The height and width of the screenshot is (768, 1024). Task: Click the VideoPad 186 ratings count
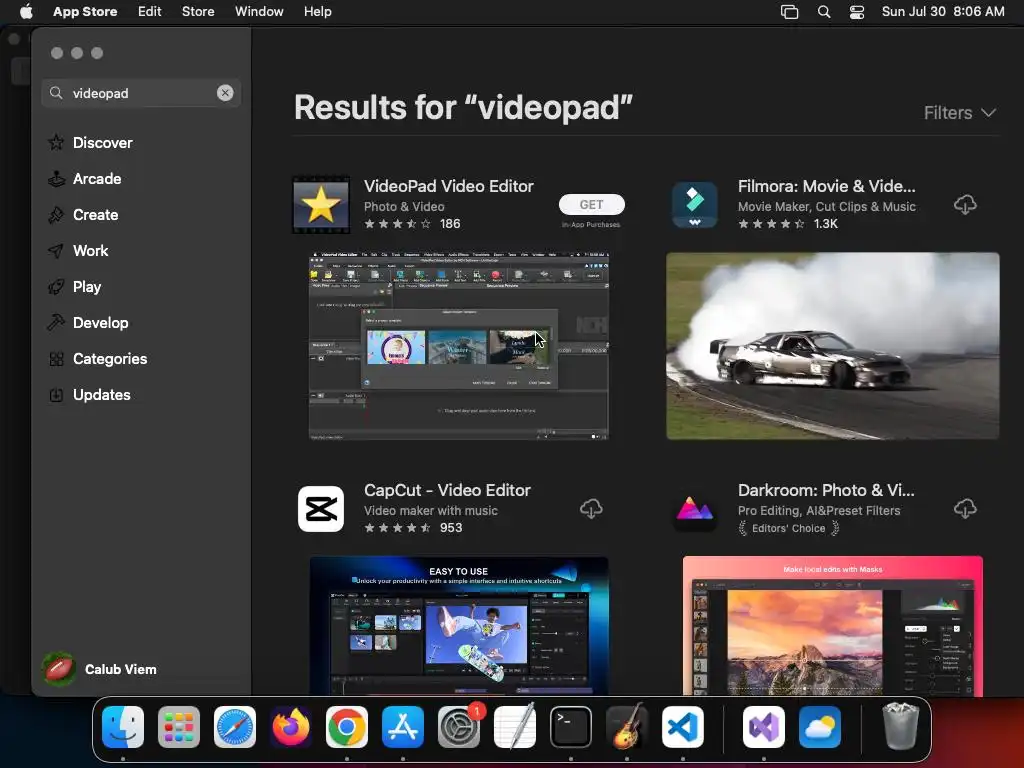coord(450,223)
